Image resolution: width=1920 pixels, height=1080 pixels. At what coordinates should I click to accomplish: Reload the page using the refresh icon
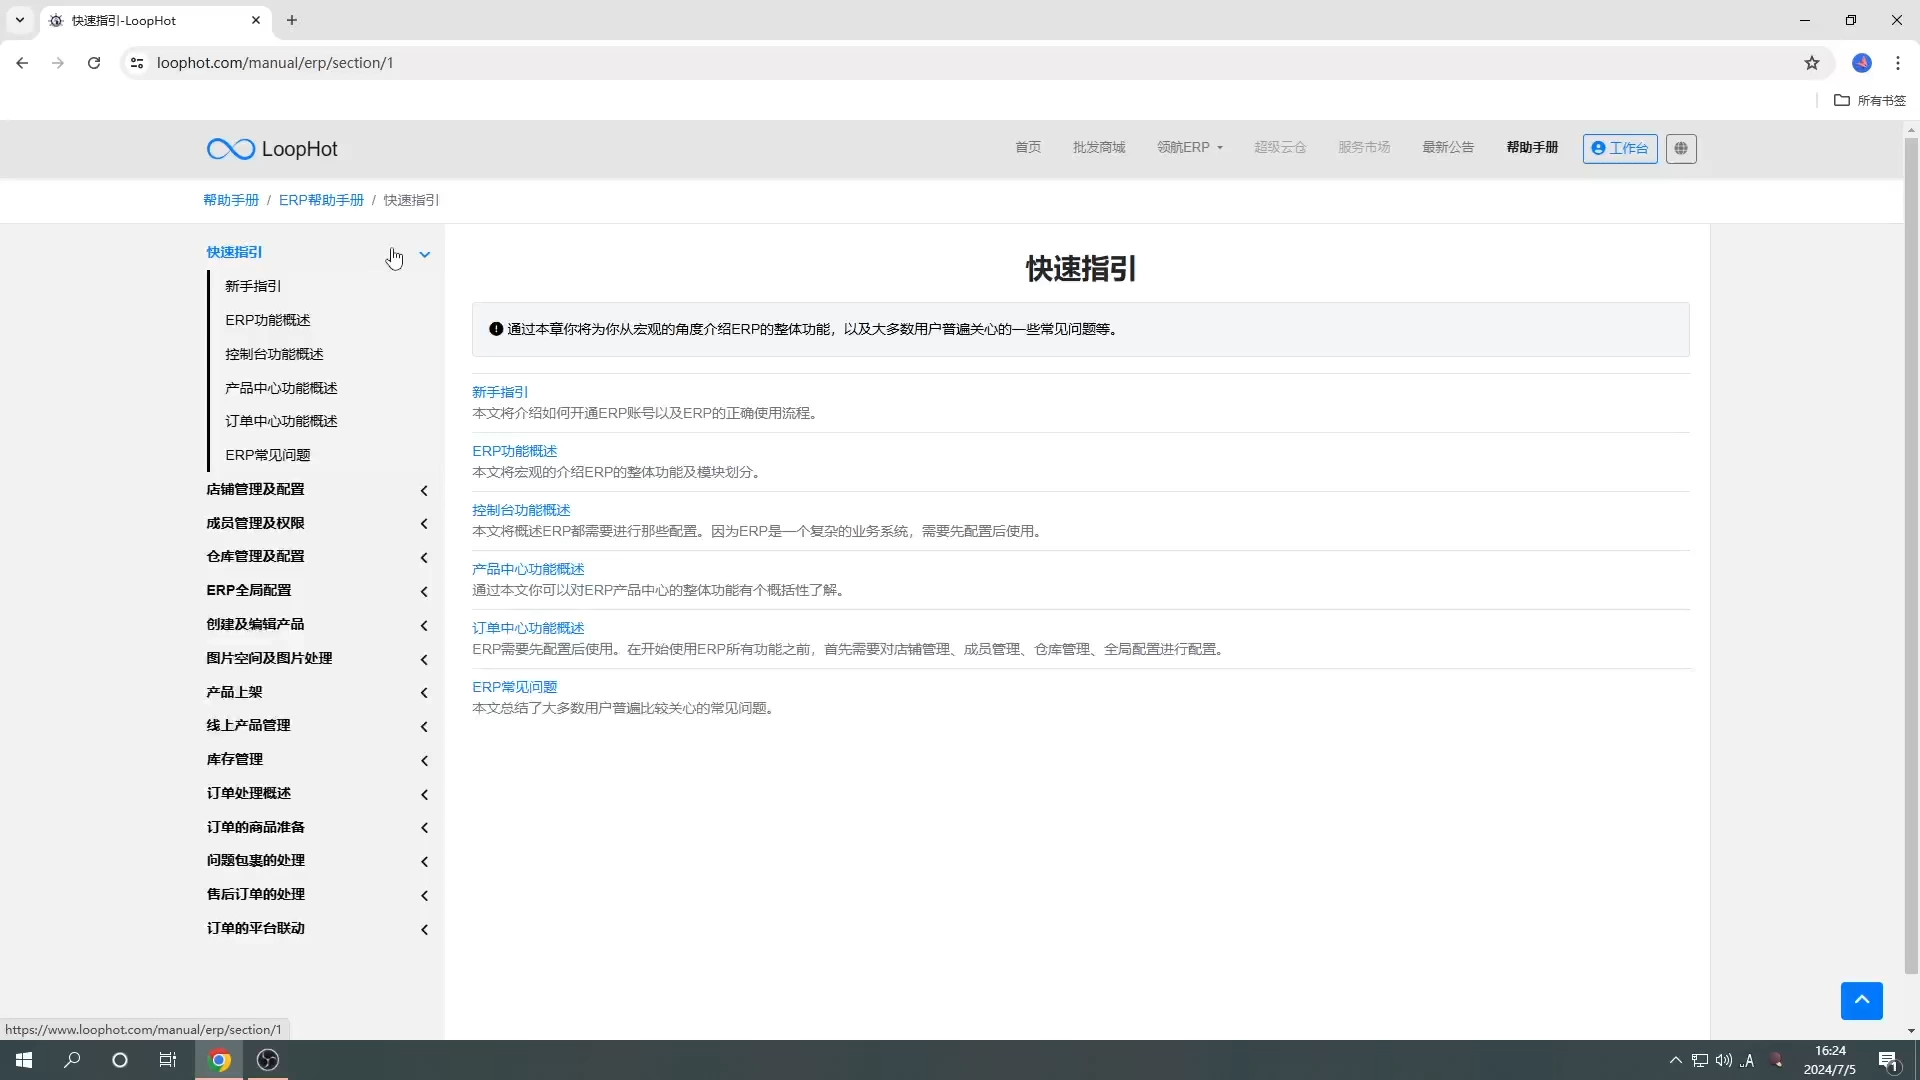tap(93, 62)
